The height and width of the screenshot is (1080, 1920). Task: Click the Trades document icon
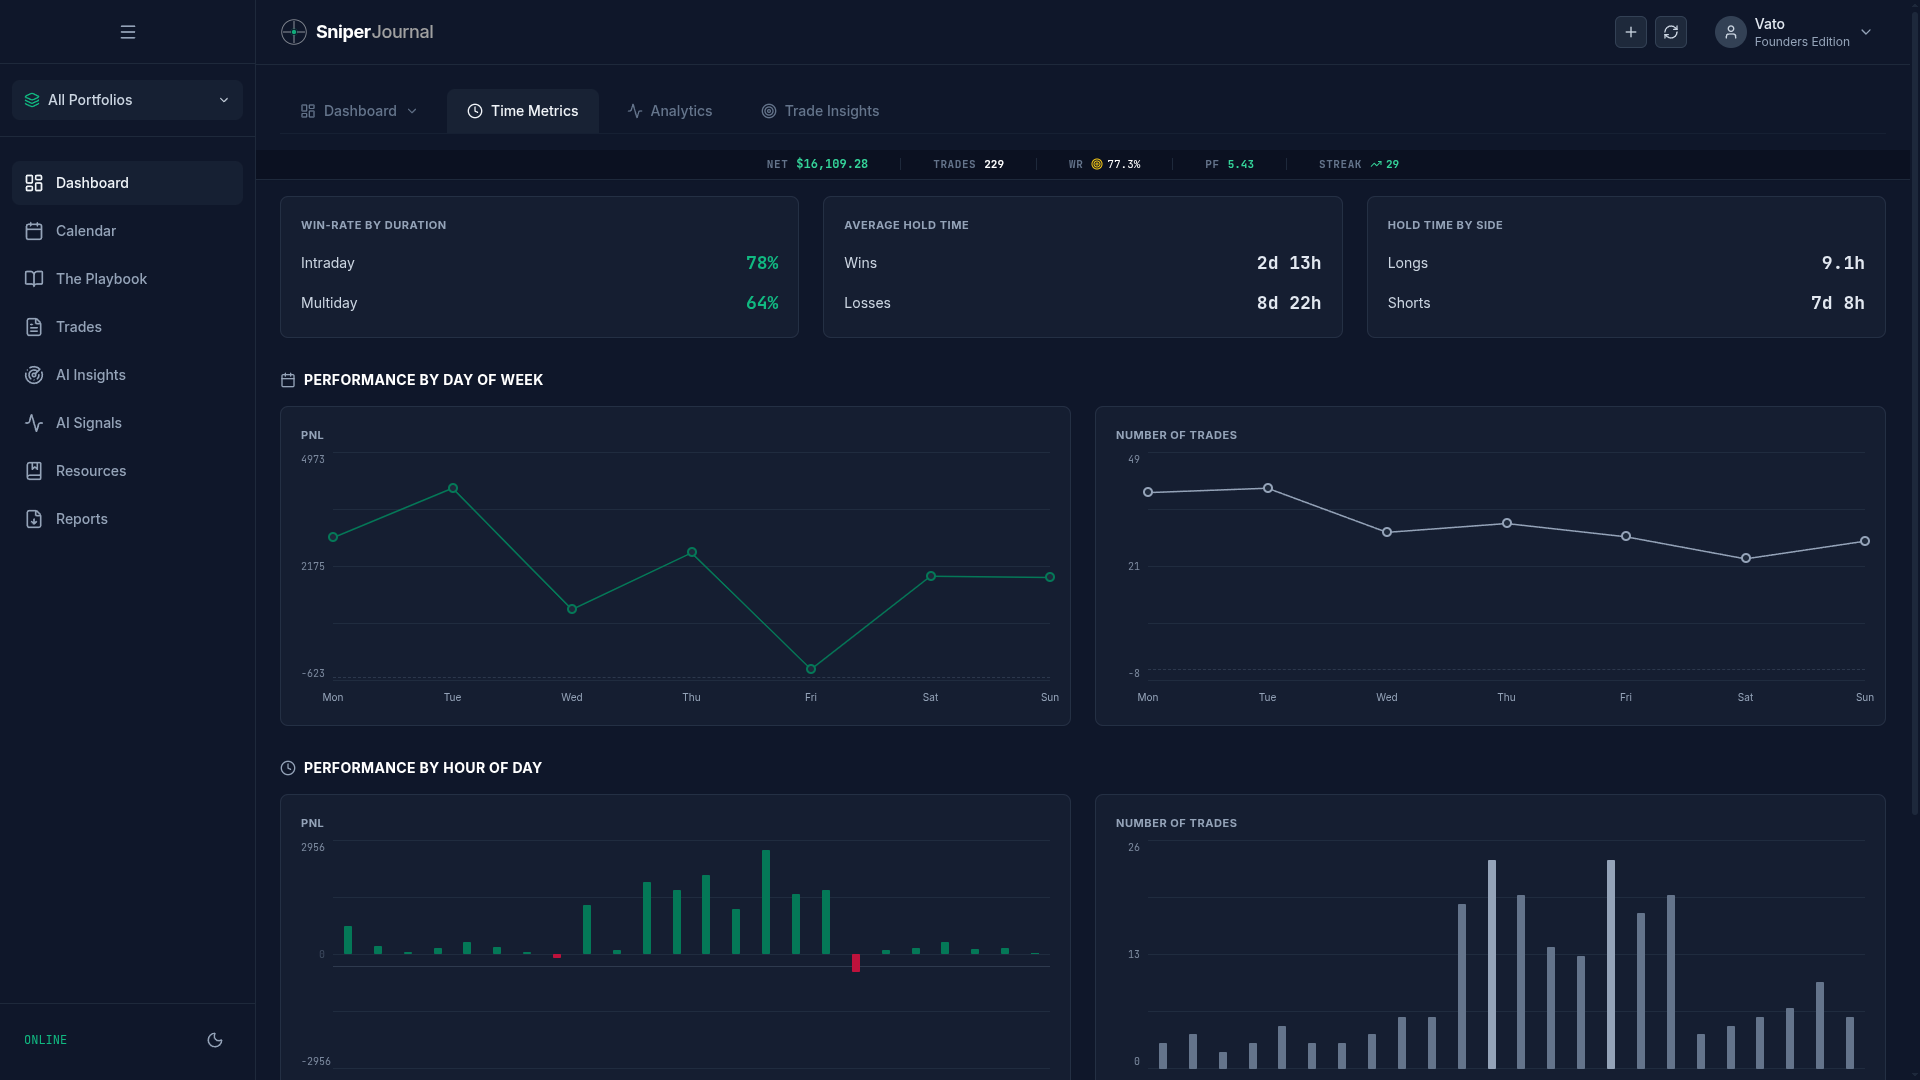click(34, 327)
